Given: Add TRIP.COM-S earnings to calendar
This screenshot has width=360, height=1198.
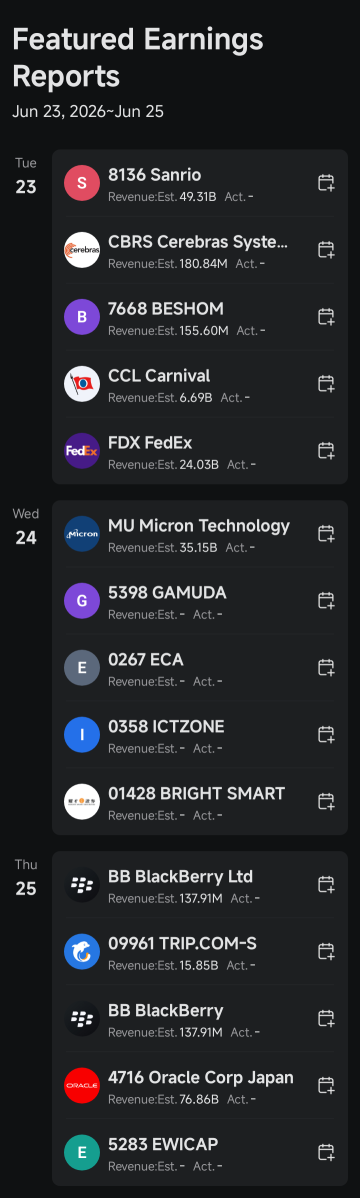Looking at the screenshot, I should [326, 951].
